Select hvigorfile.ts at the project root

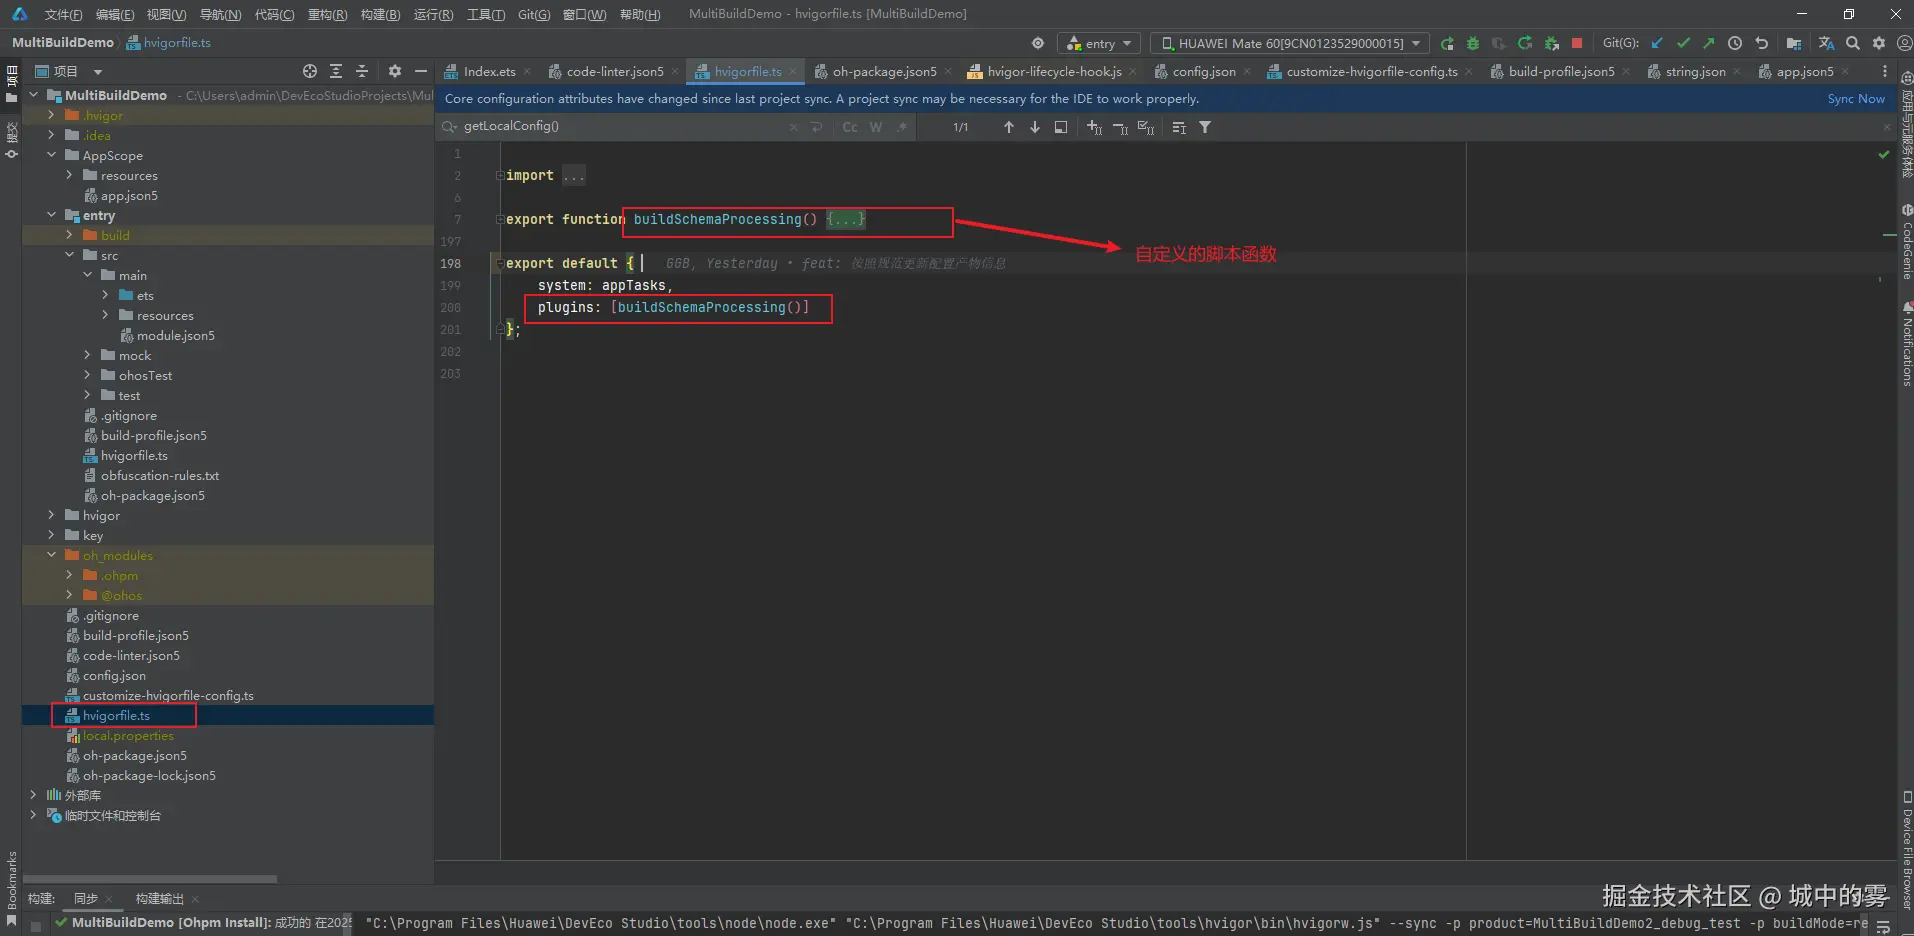116,716
